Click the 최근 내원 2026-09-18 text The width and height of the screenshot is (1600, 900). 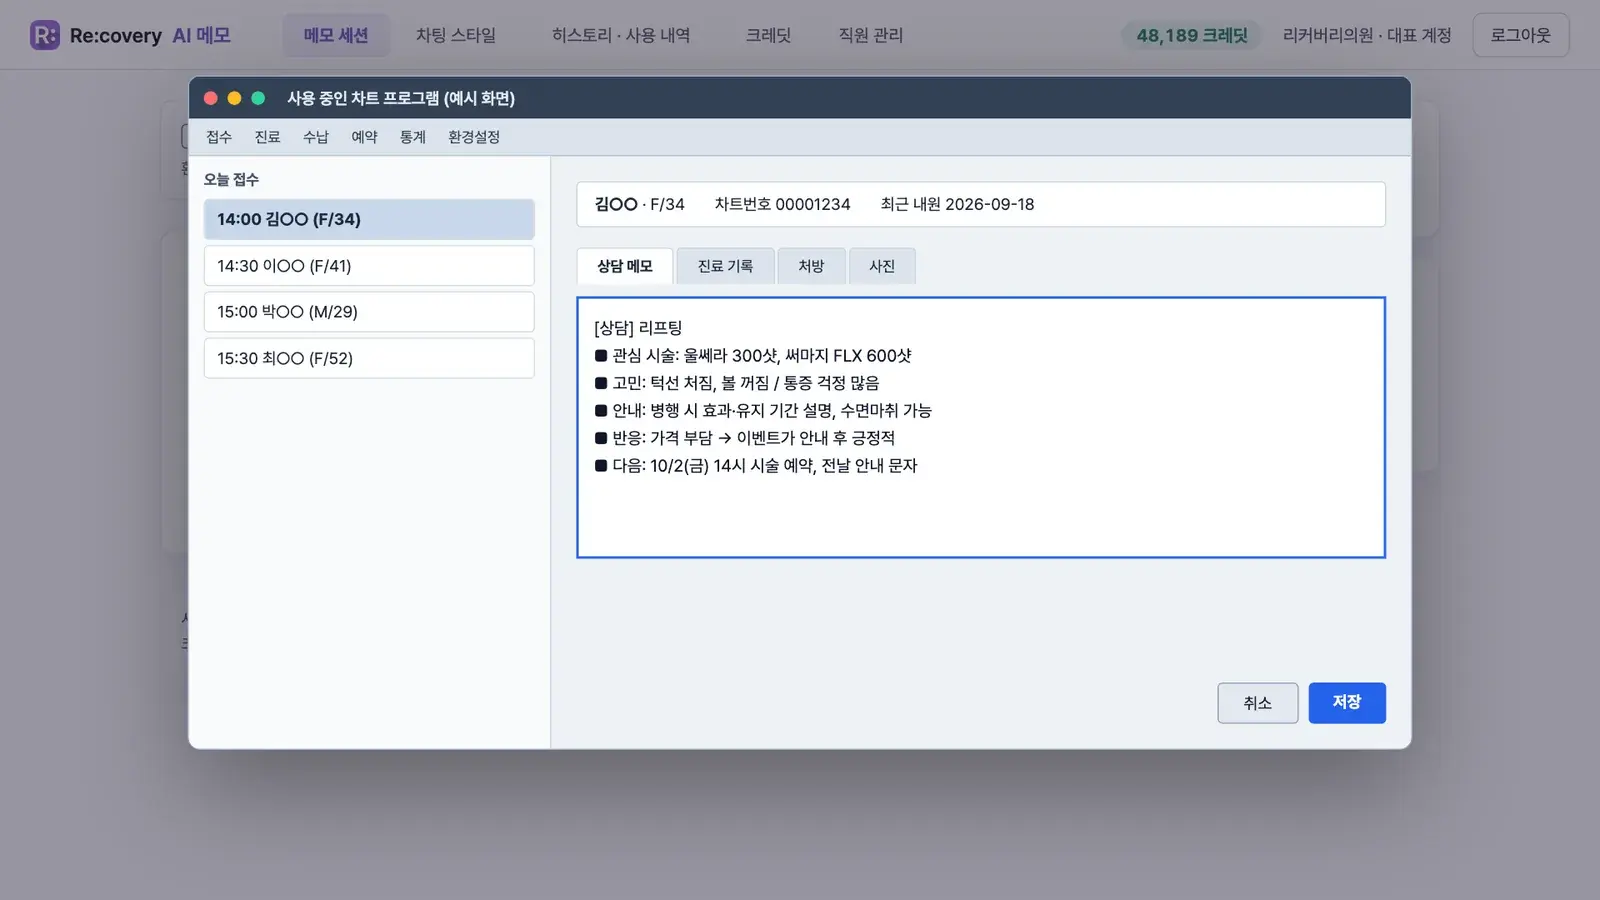click(957, 204)
